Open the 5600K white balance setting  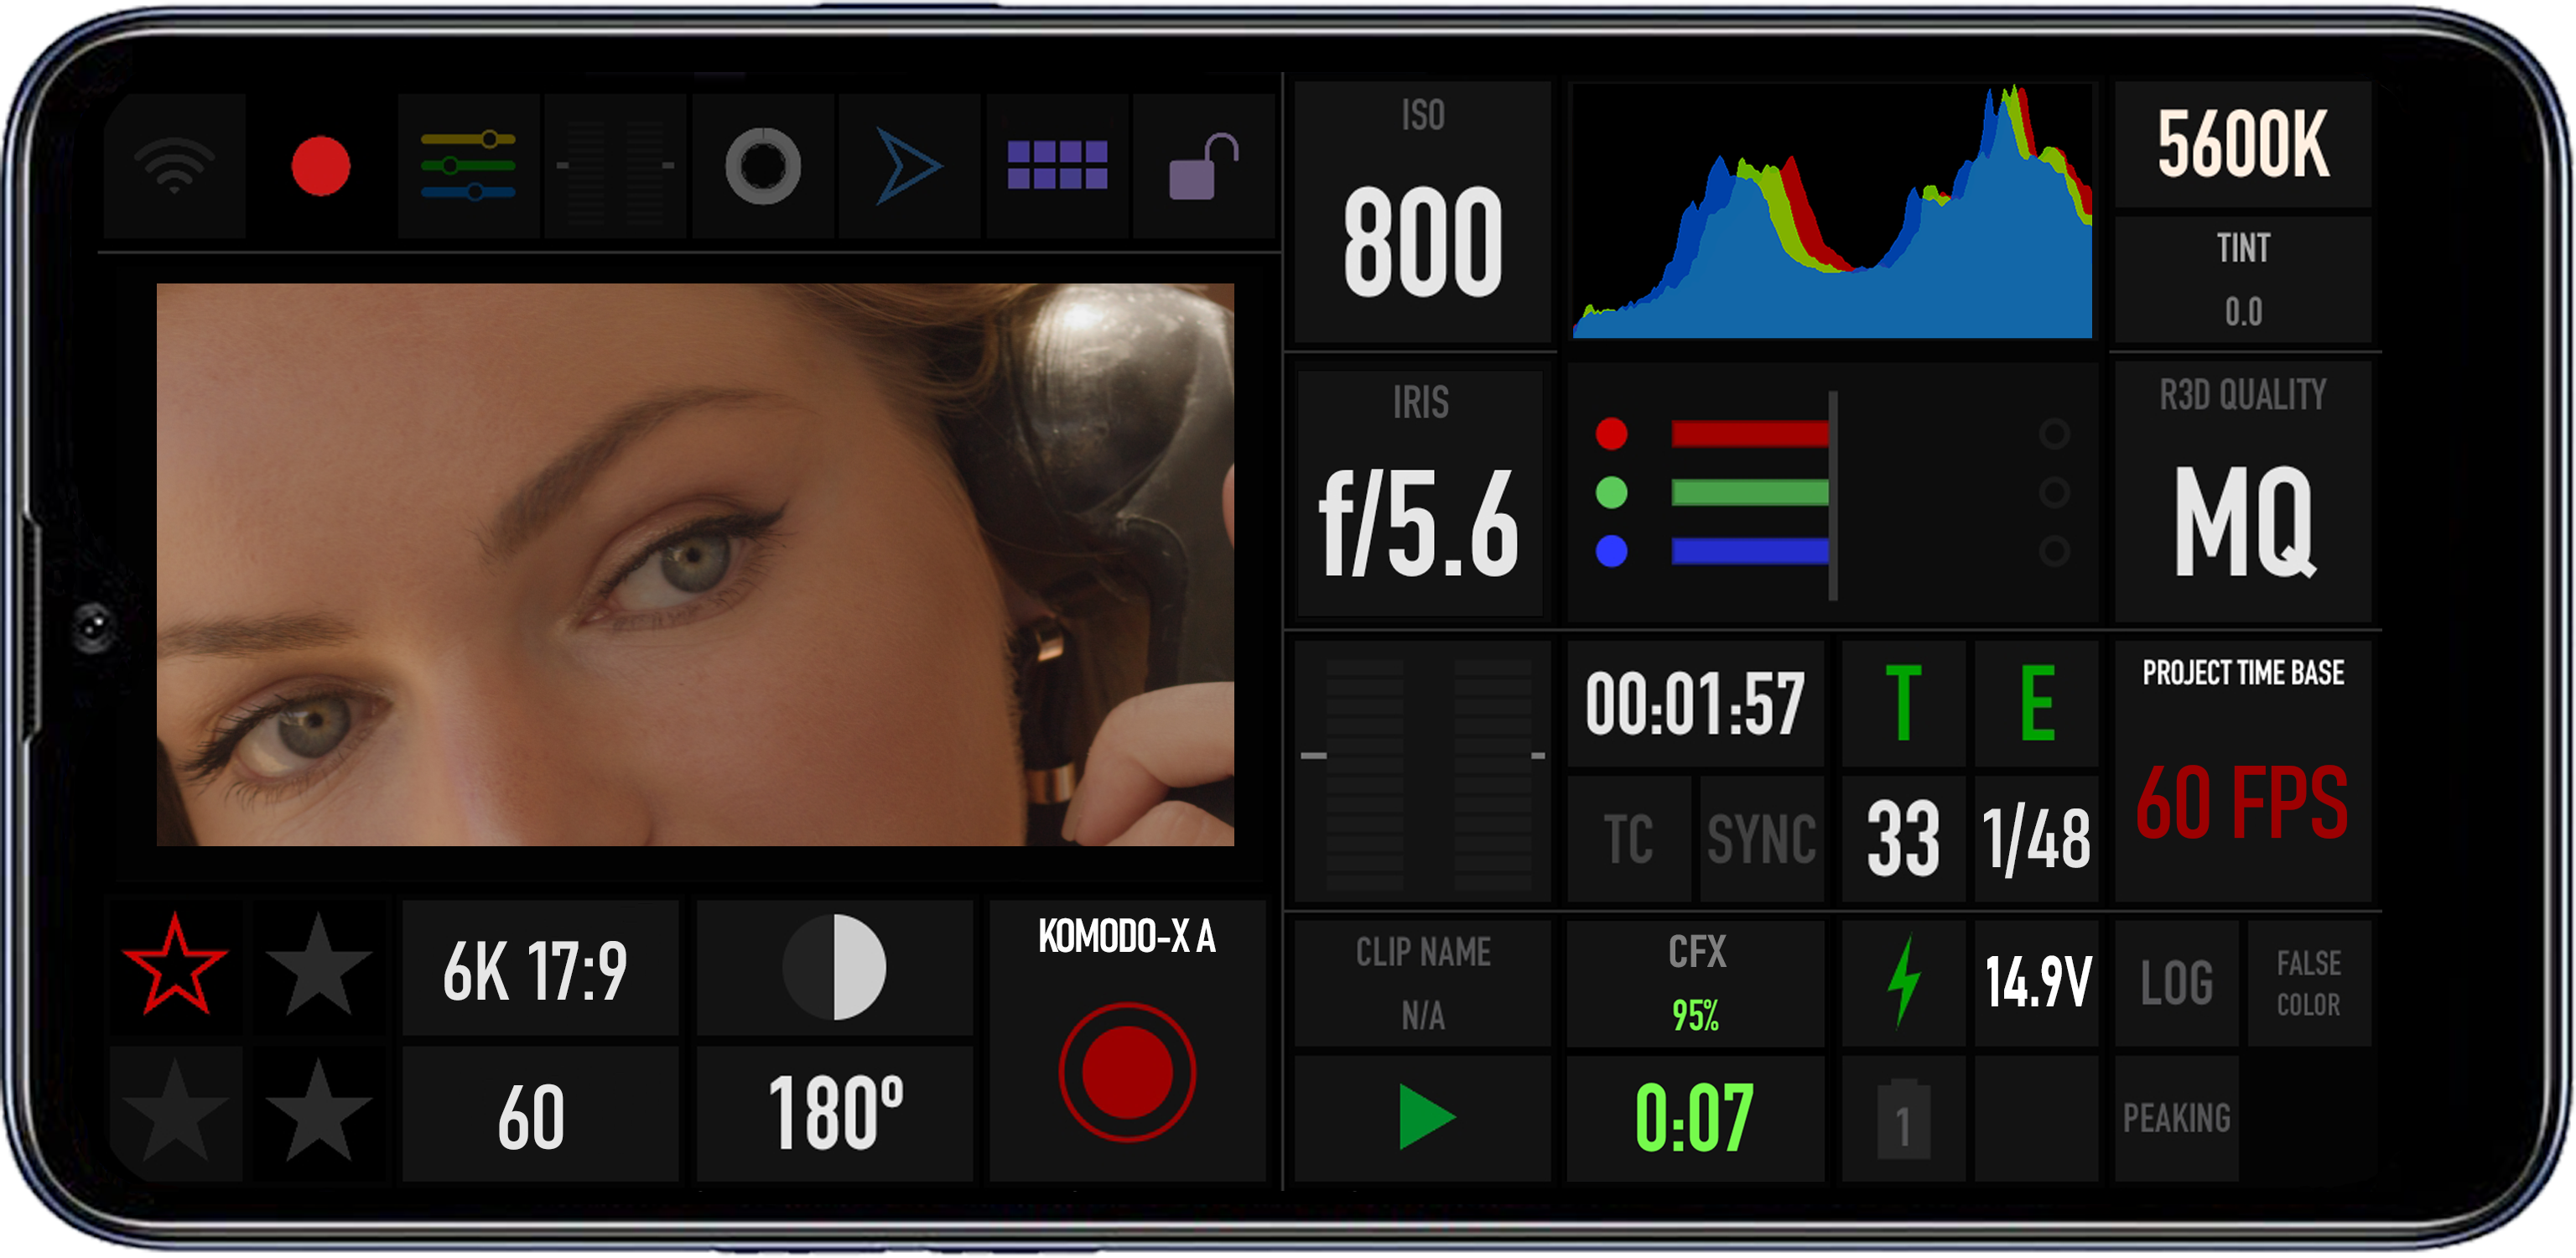tap(2243, 145)
